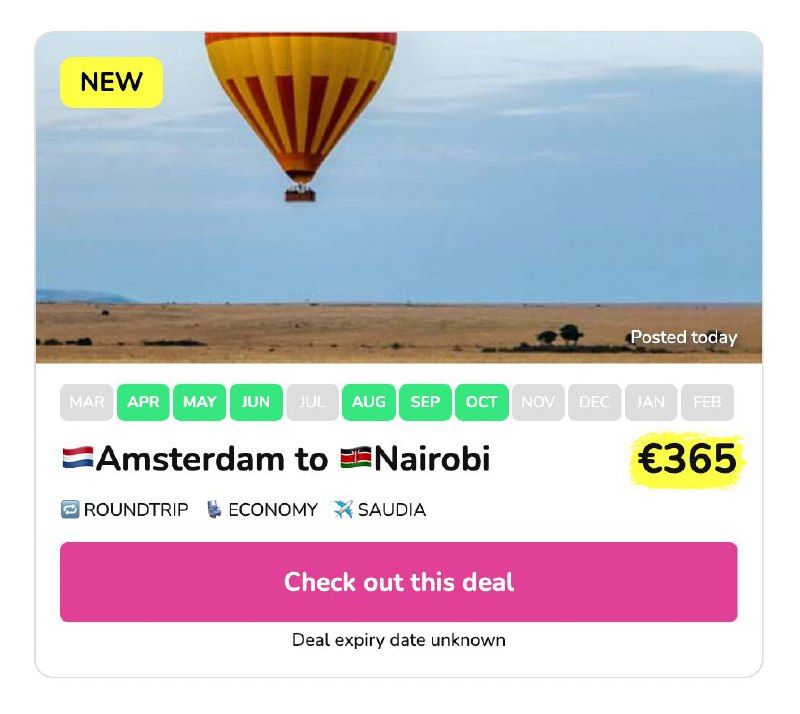Click the roundtrip arrows icon

click(70, 509)
